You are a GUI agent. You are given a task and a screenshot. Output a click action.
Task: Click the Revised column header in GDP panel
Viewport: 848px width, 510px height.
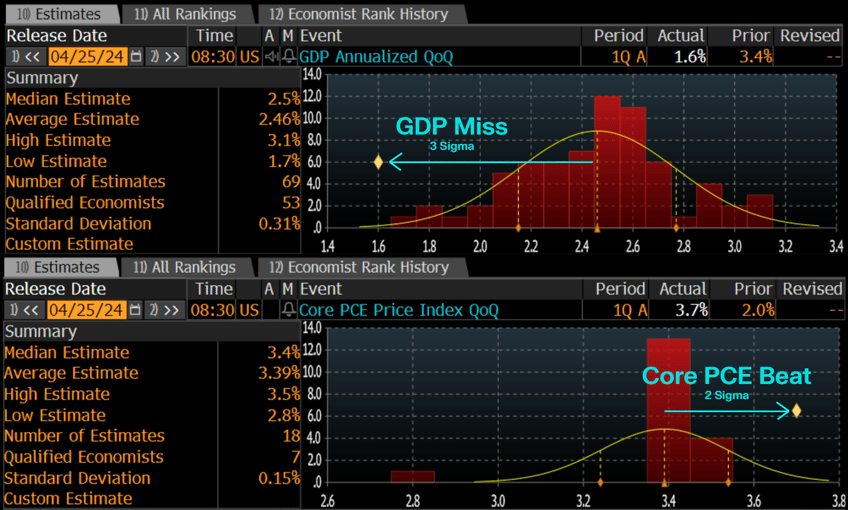(x=810, y=36)
